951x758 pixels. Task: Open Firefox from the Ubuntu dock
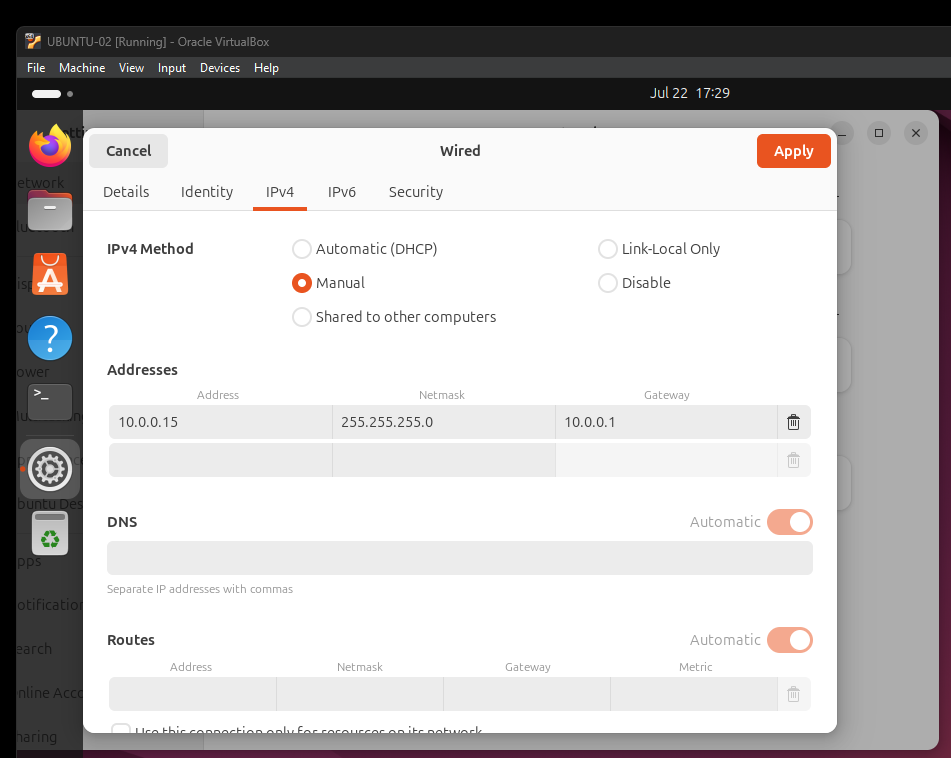click(50, 147)
